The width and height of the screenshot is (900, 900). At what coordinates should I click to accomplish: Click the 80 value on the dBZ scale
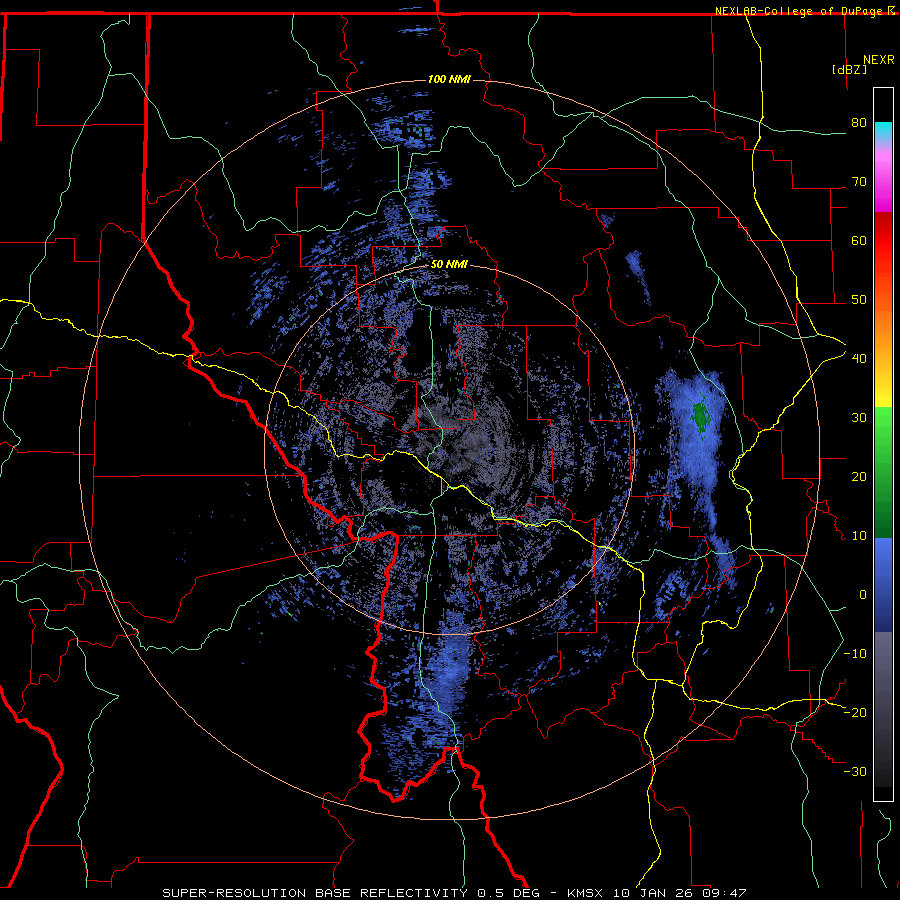859,123
